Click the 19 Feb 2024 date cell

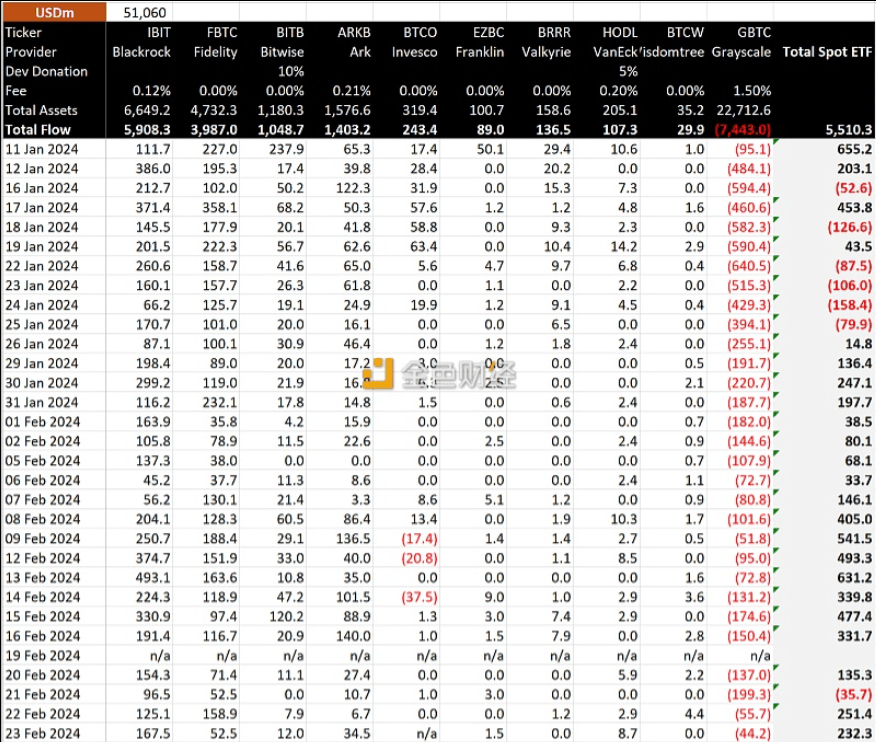42,656
